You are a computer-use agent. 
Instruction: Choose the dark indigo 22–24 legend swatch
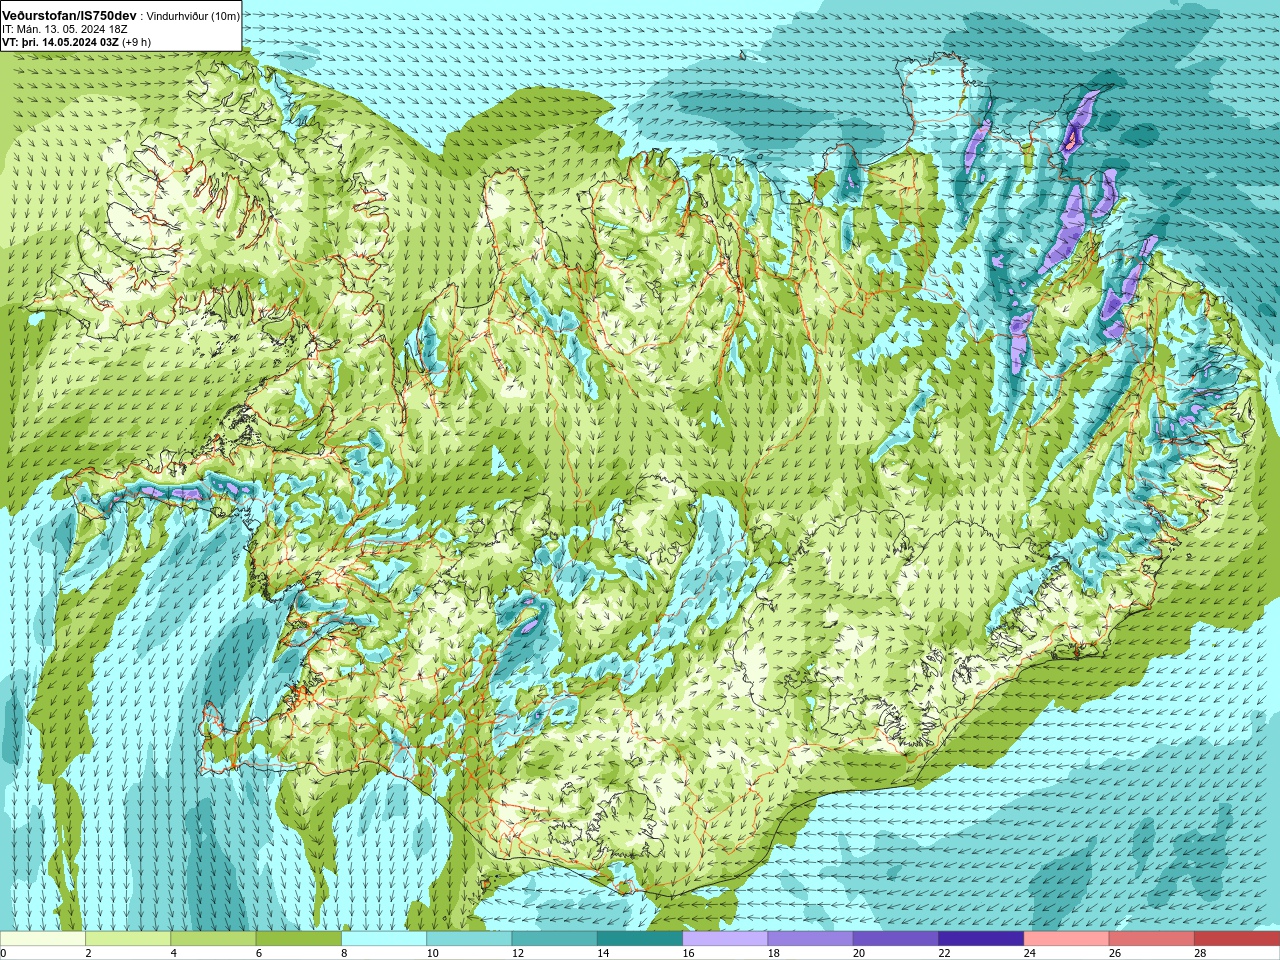pos(981,939)
